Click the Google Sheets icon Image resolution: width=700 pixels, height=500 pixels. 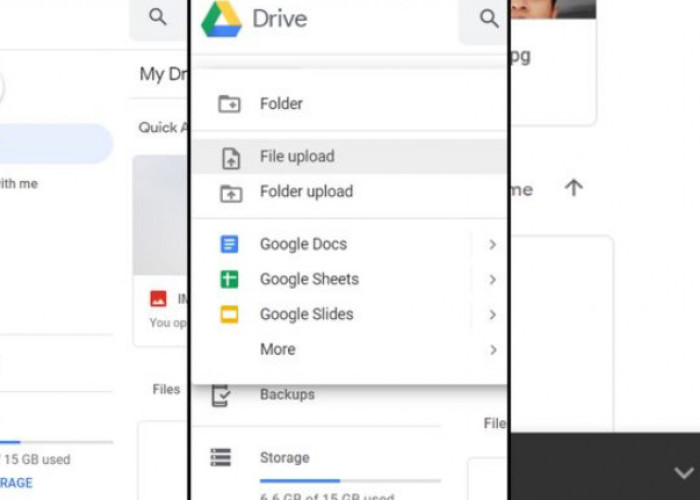(229, 279)
